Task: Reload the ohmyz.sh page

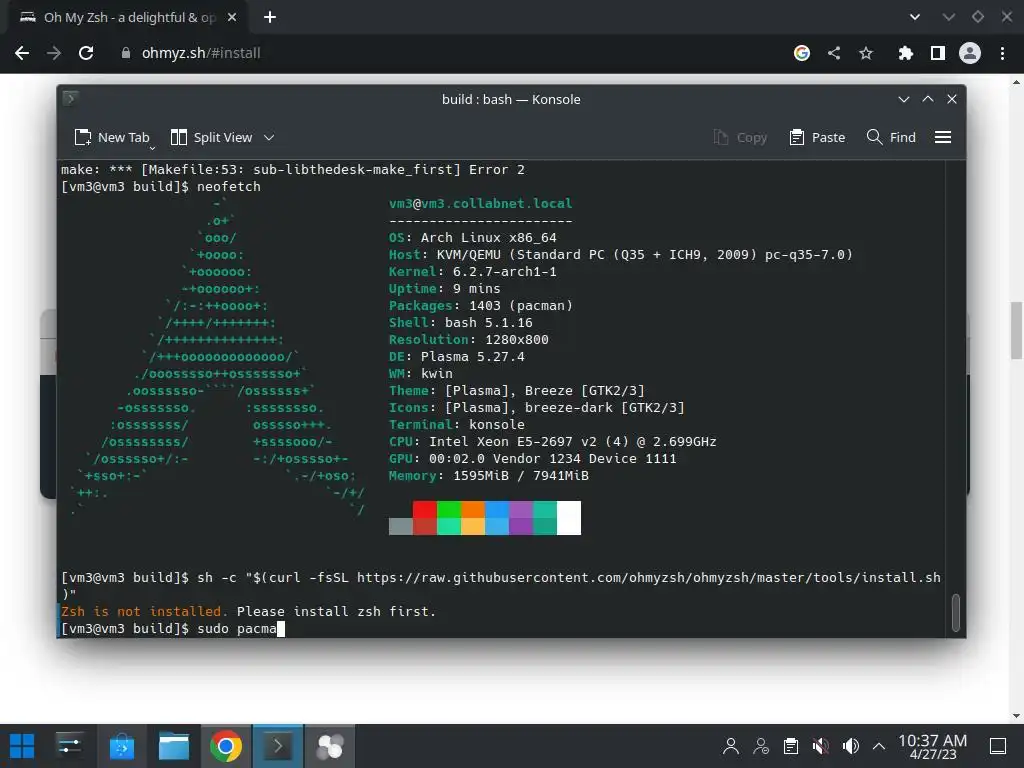Action: [x=86, y=53]
